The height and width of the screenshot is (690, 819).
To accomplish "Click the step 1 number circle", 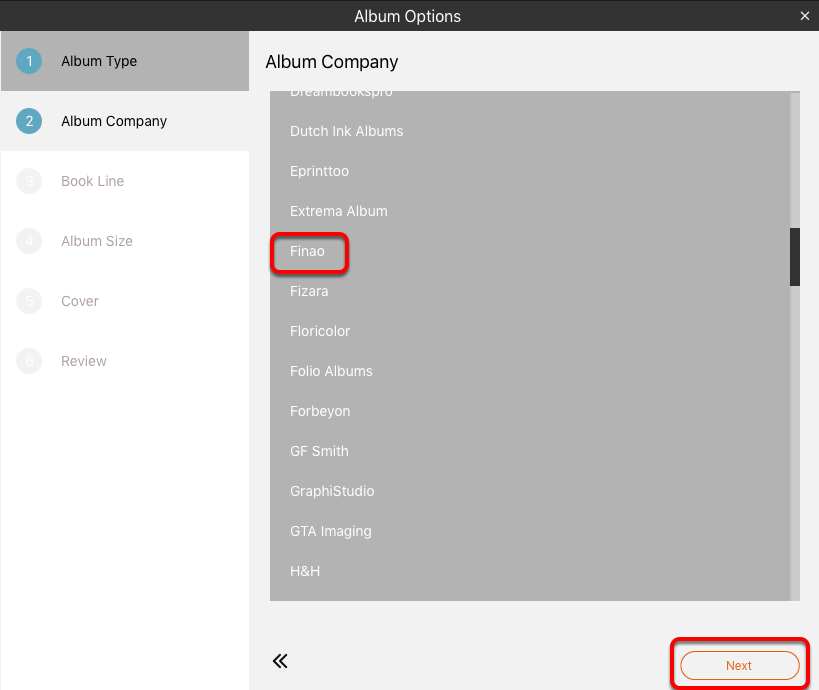I will (29, 61).
